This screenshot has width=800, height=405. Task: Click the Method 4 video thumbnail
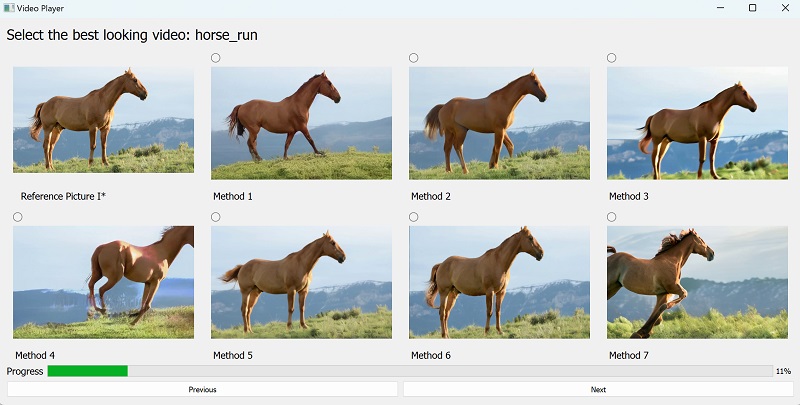coord(104,282)
